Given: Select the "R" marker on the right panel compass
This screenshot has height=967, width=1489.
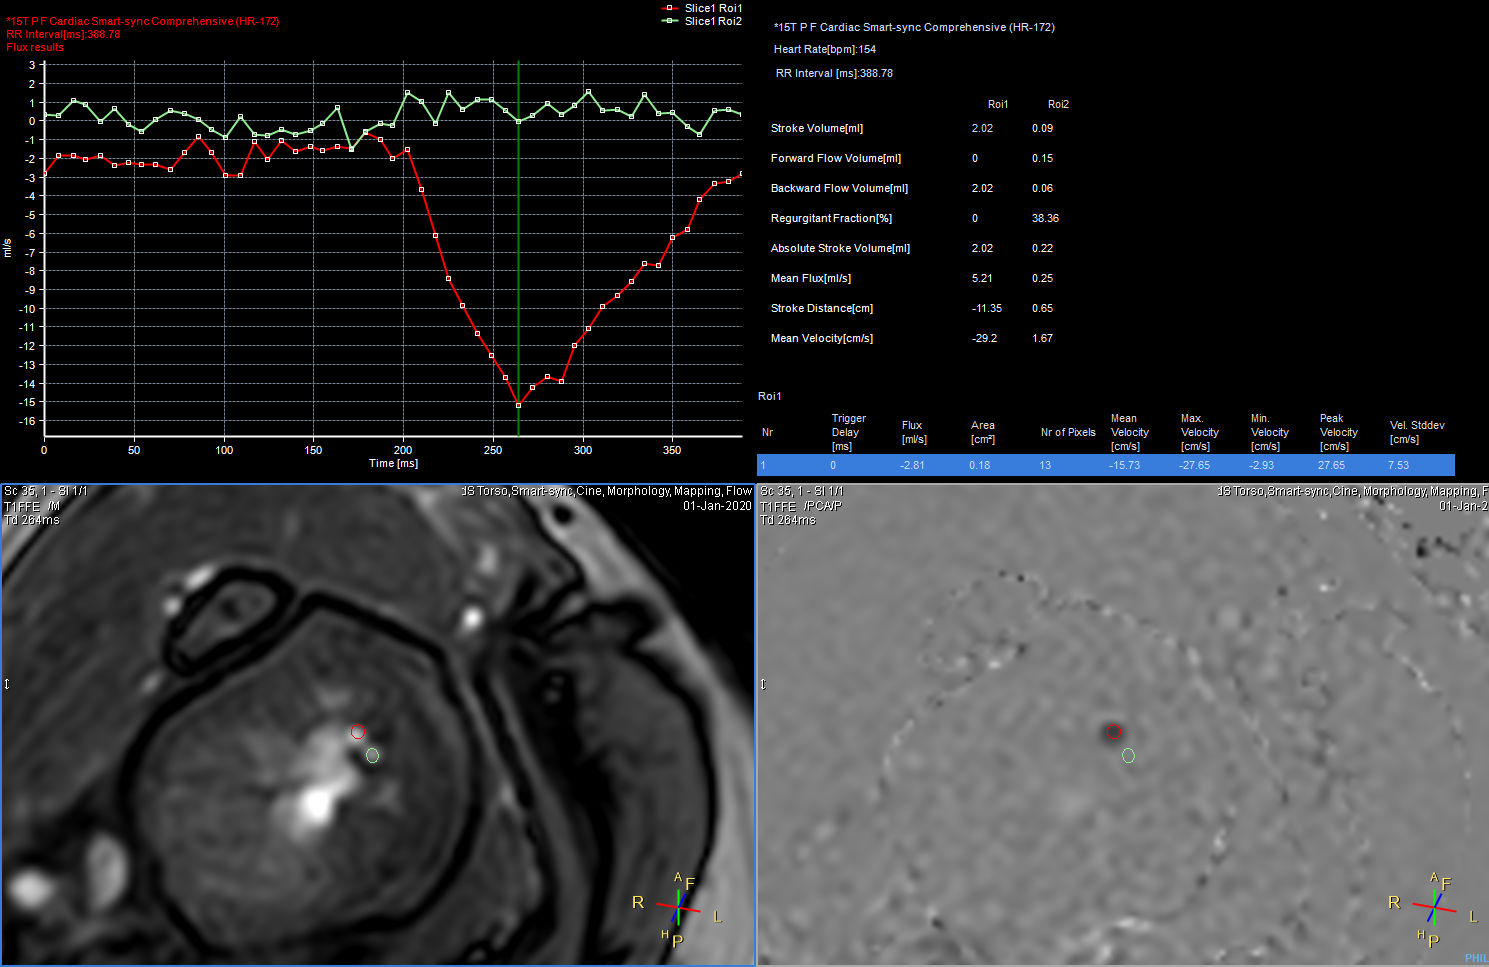Looking at the screenshot, I should click(1394, 903).
